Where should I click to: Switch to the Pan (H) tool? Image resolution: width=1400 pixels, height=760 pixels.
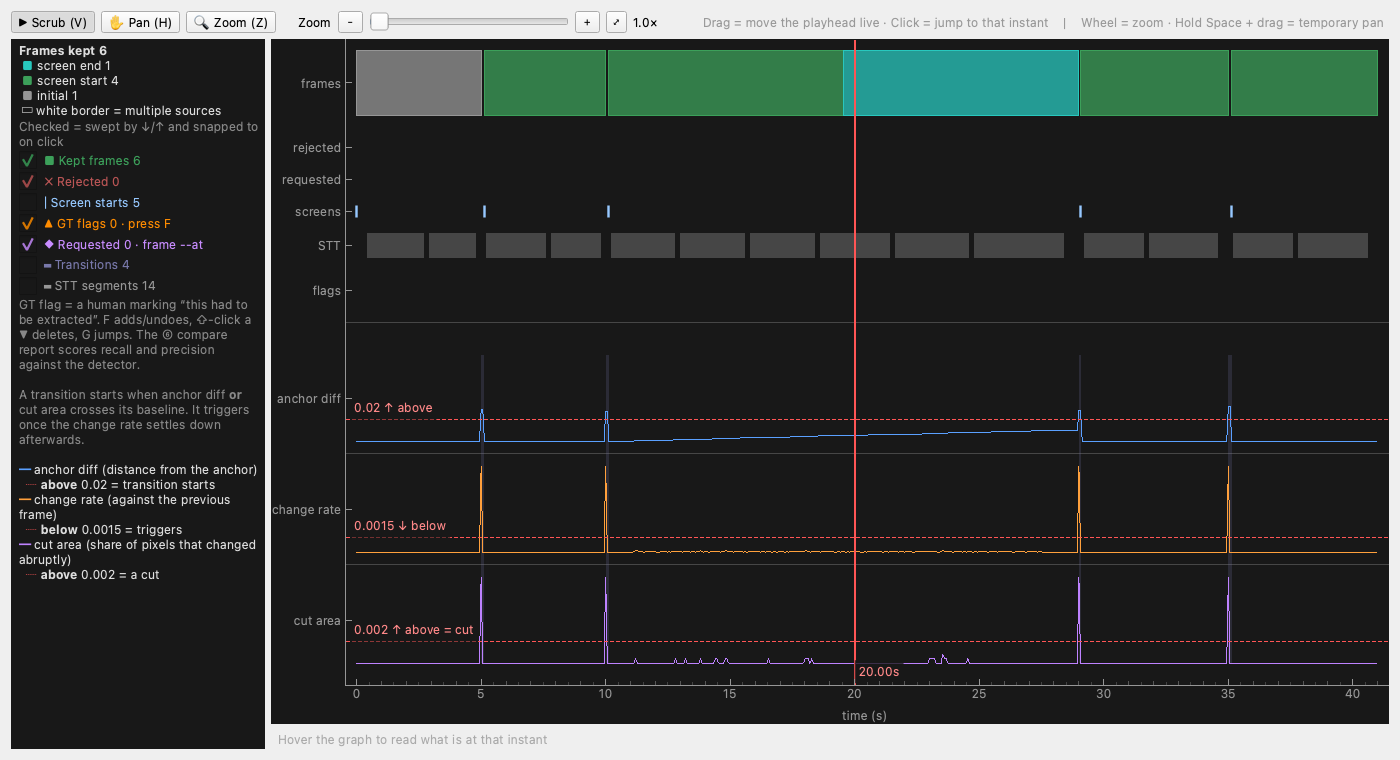point(140,22)
